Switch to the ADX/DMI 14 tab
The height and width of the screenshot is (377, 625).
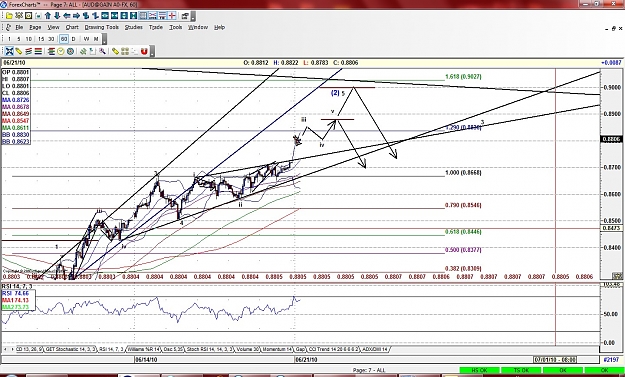375,349
